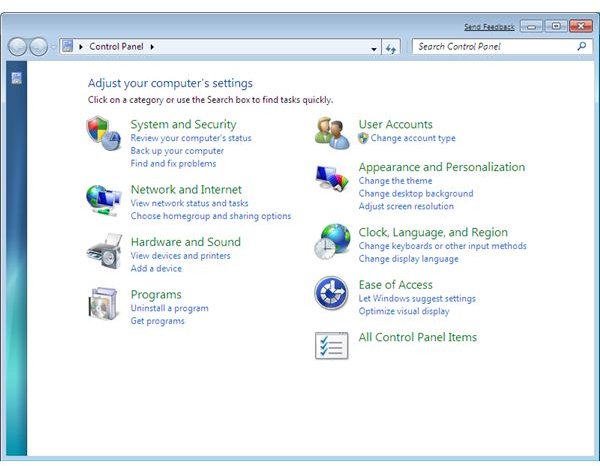Click Change display language

(408, 259)
